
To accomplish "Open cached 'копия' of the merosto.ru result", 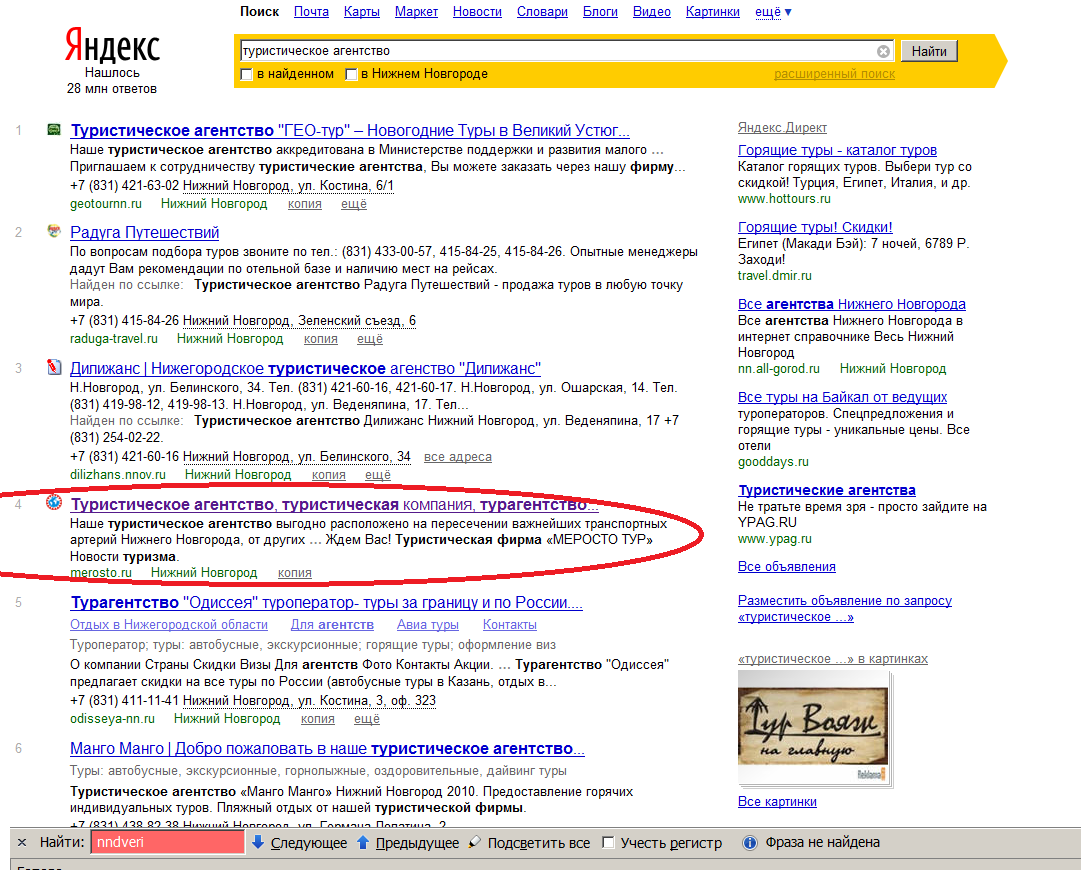I will point(295,573).
